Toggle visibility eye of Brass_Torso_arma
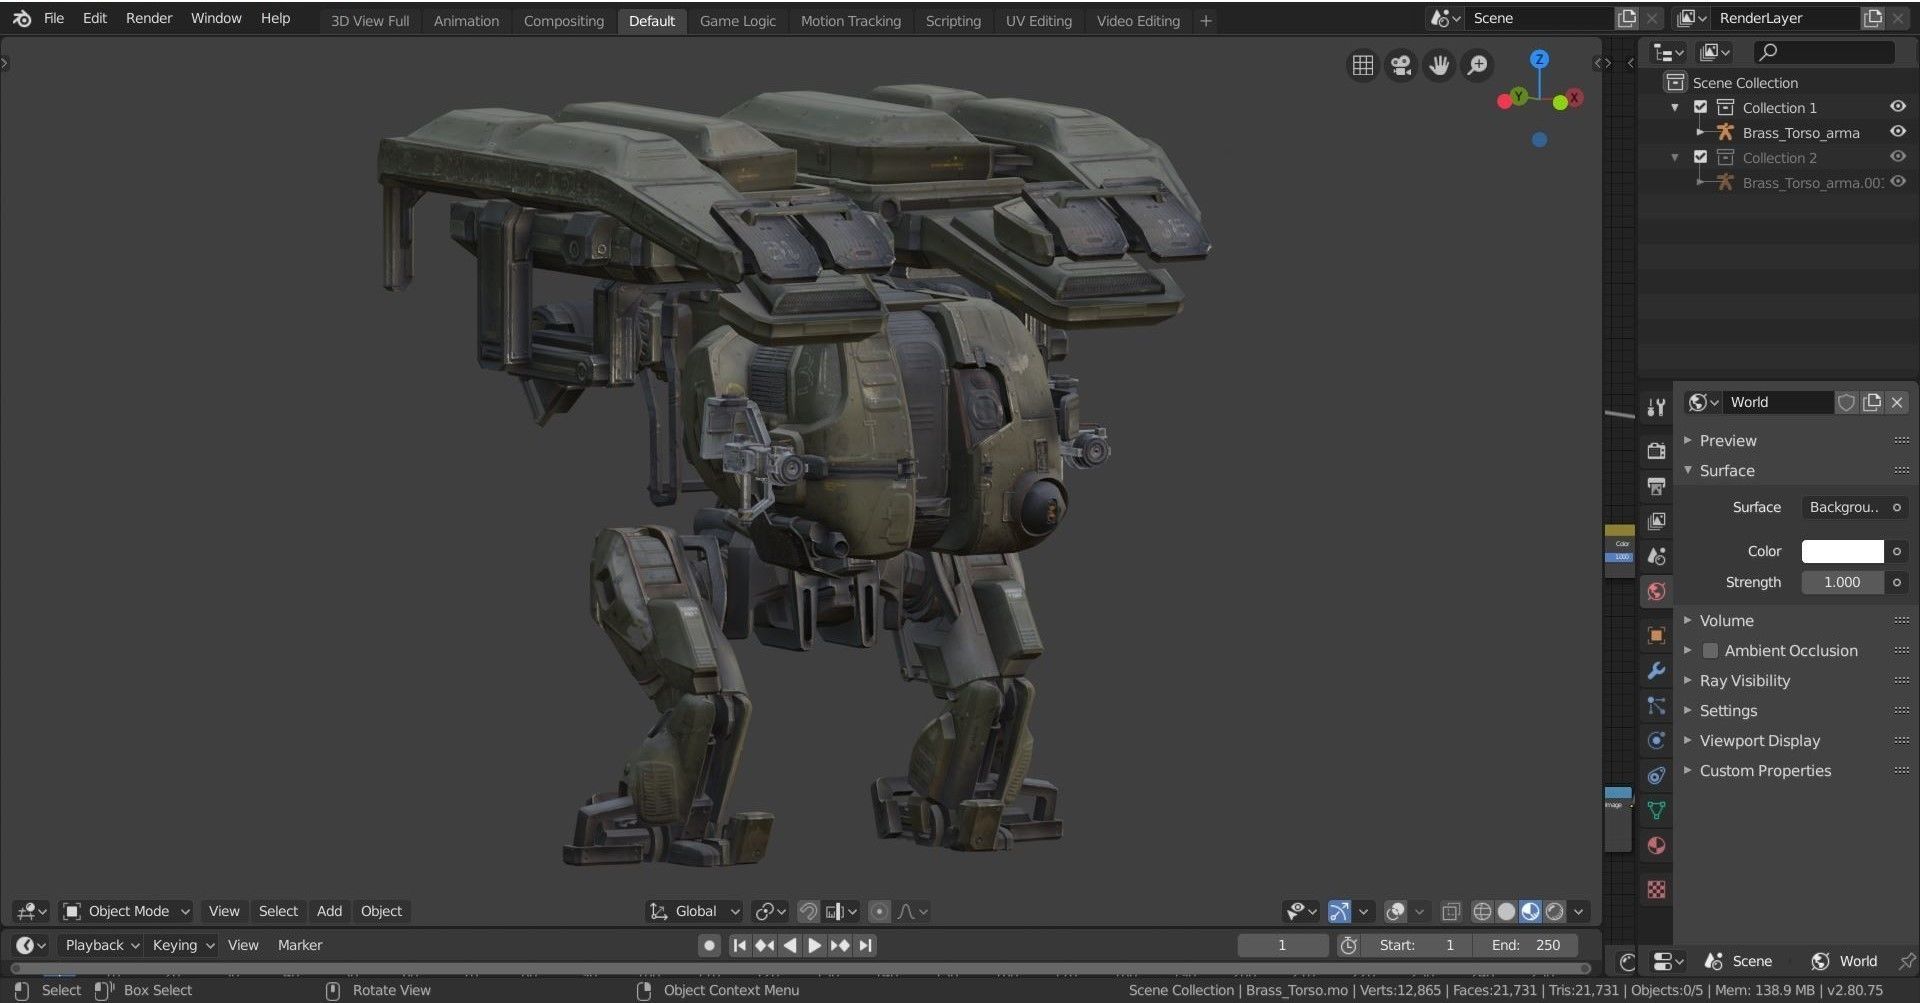 (1897, 132)
